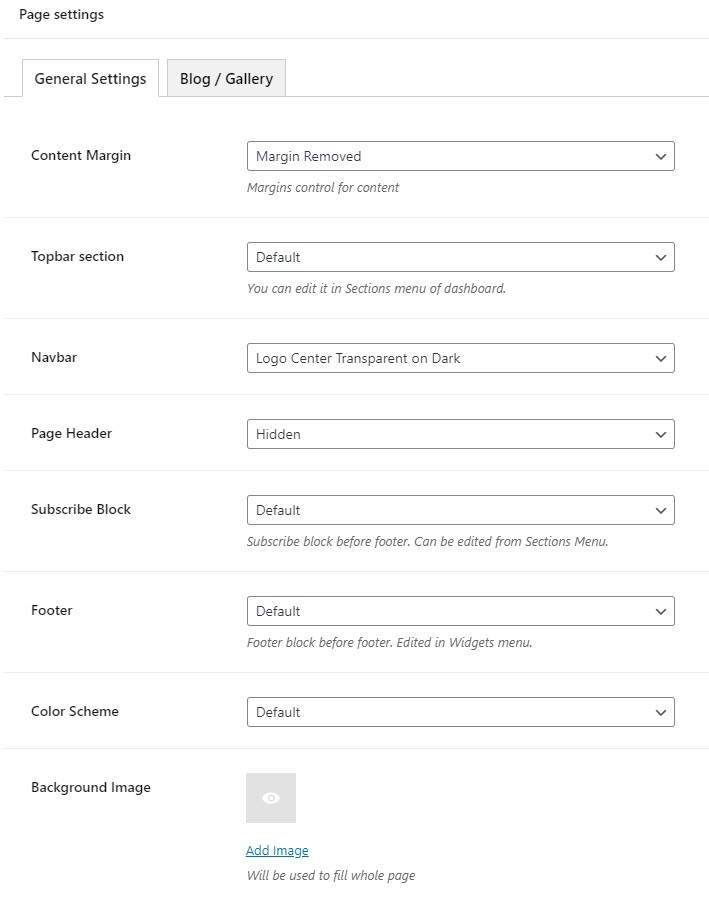Screen dimensions: 709x901
Task: Click the Background Image field label
Action: click(x=91, y=787)
